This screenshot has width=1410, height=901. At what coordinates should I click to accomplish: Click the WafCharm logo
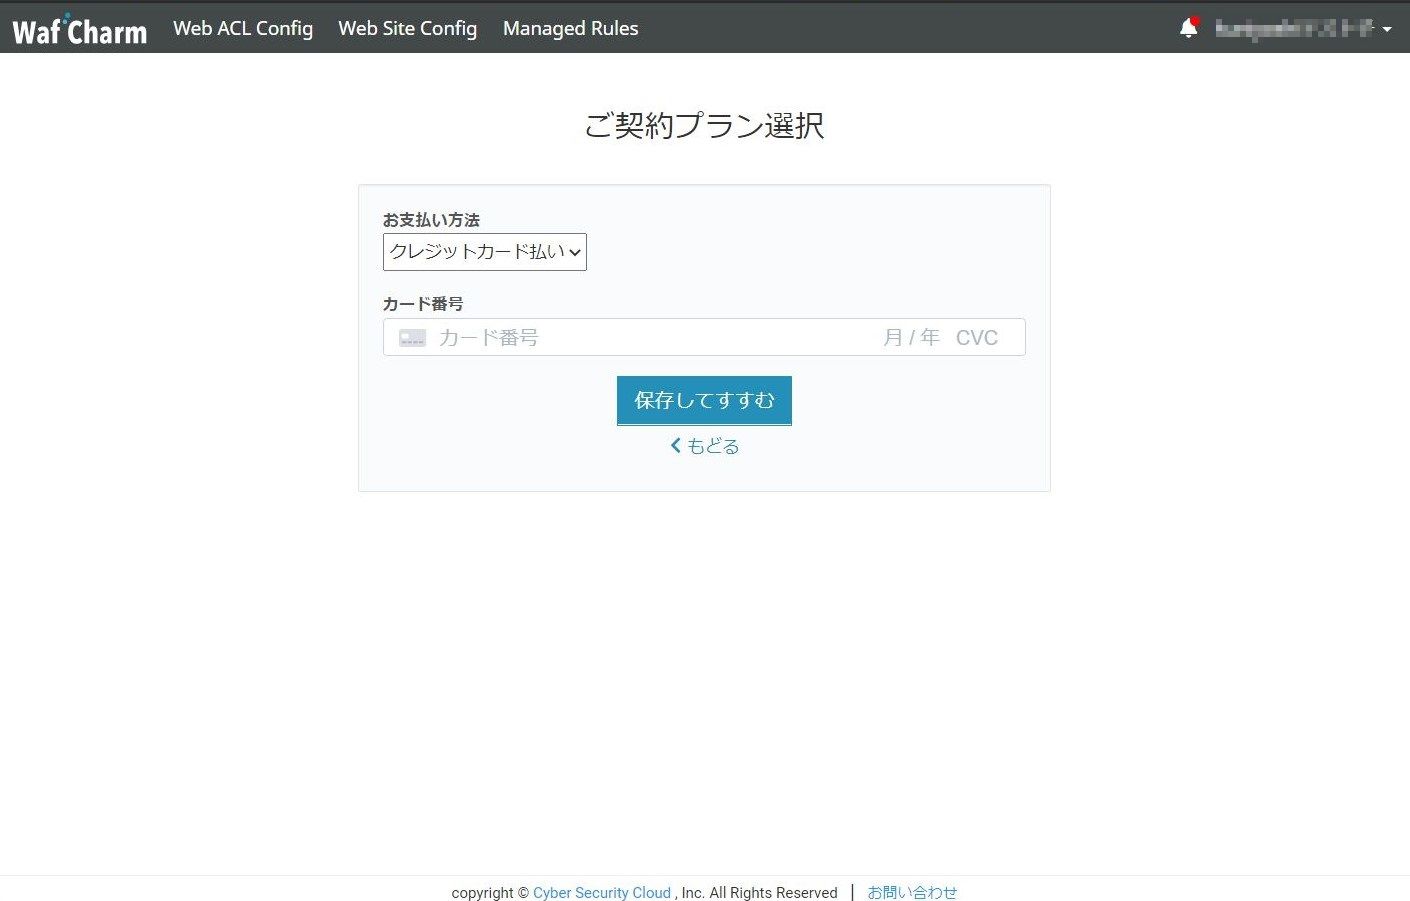[80, 30]
